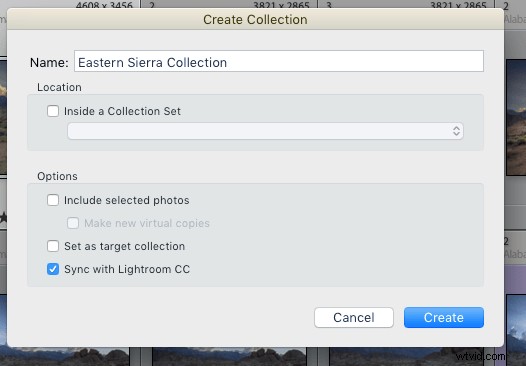Viewport: 526px width, 366px height.
Task: Click grid cell 3 header showing 3821 x 2865
Action: [406, 4]
